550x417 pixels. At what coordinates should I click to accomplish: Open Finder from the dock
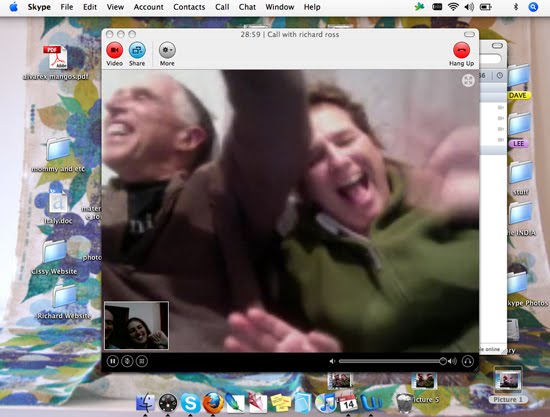click(145, 403)
